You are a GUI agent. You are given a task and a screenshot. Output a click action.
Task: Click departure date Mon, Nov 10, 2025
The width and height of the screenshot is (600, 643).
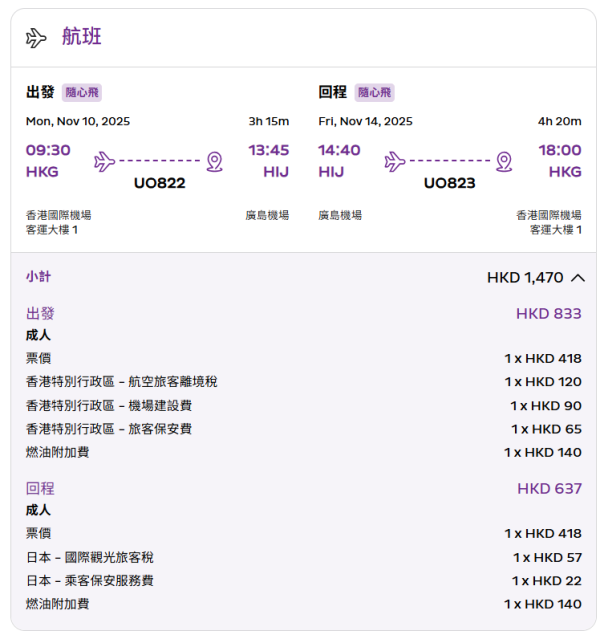pos(78,121)
